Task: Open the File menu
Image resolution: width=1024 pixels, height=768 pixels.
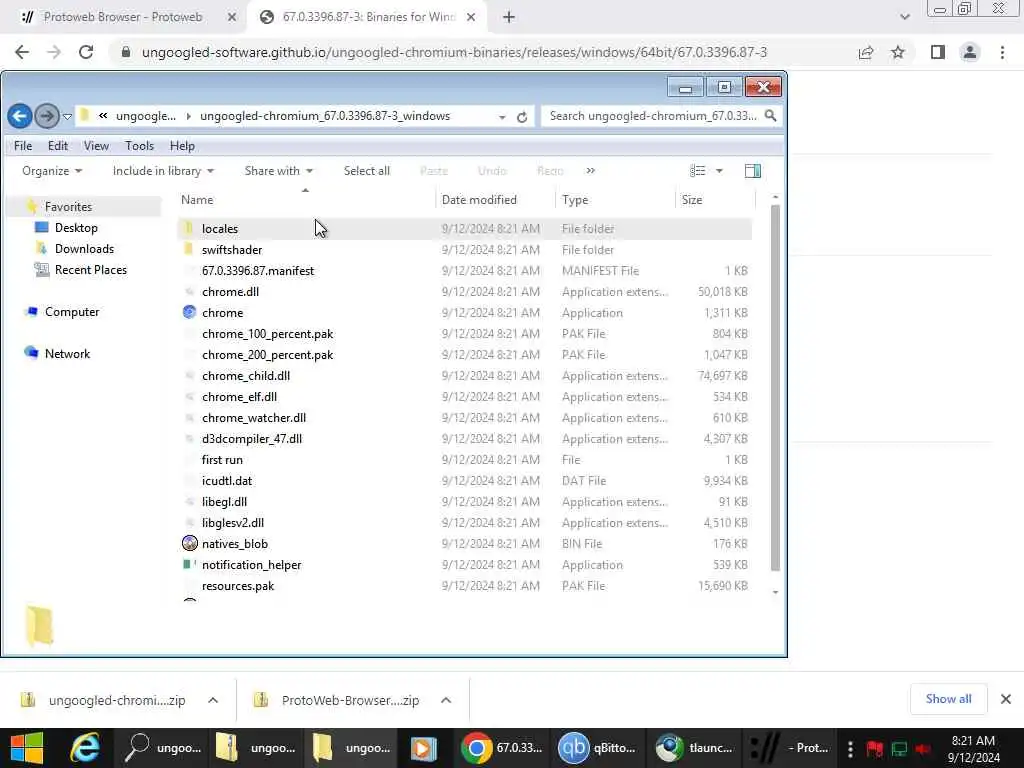Action: click(x=23, y=146)
